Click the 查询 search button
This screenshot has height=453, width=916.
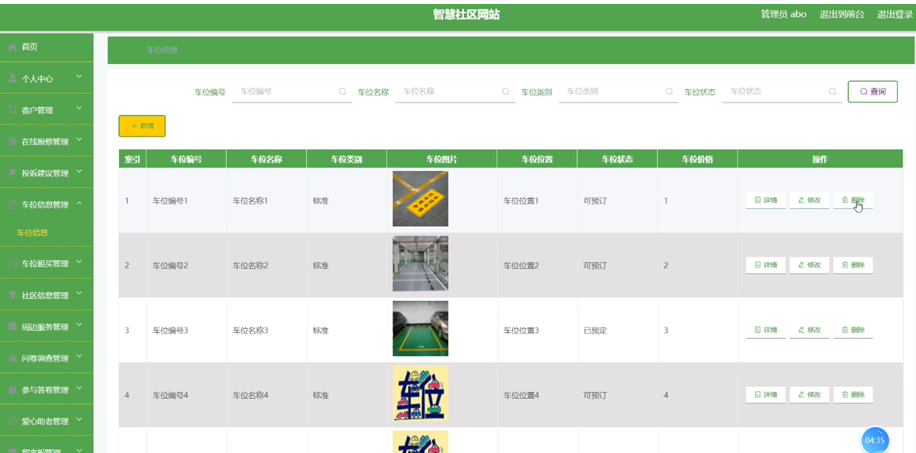873,92
